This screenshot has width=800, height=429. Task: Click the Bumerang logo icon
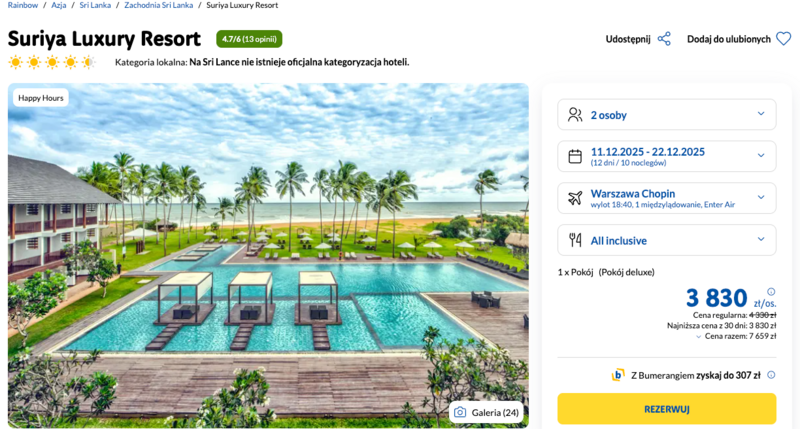[618, 375]
